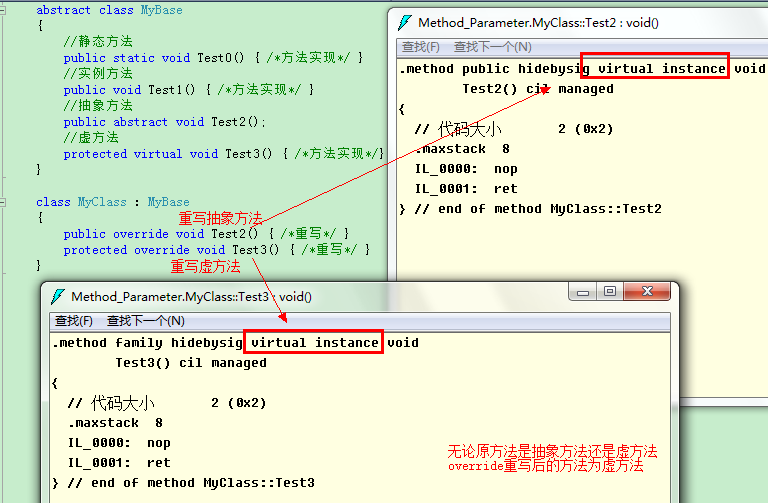Collapse the abstract class MyBase code region
This screenshot has height=503, width=768.
tap(2, 10)
